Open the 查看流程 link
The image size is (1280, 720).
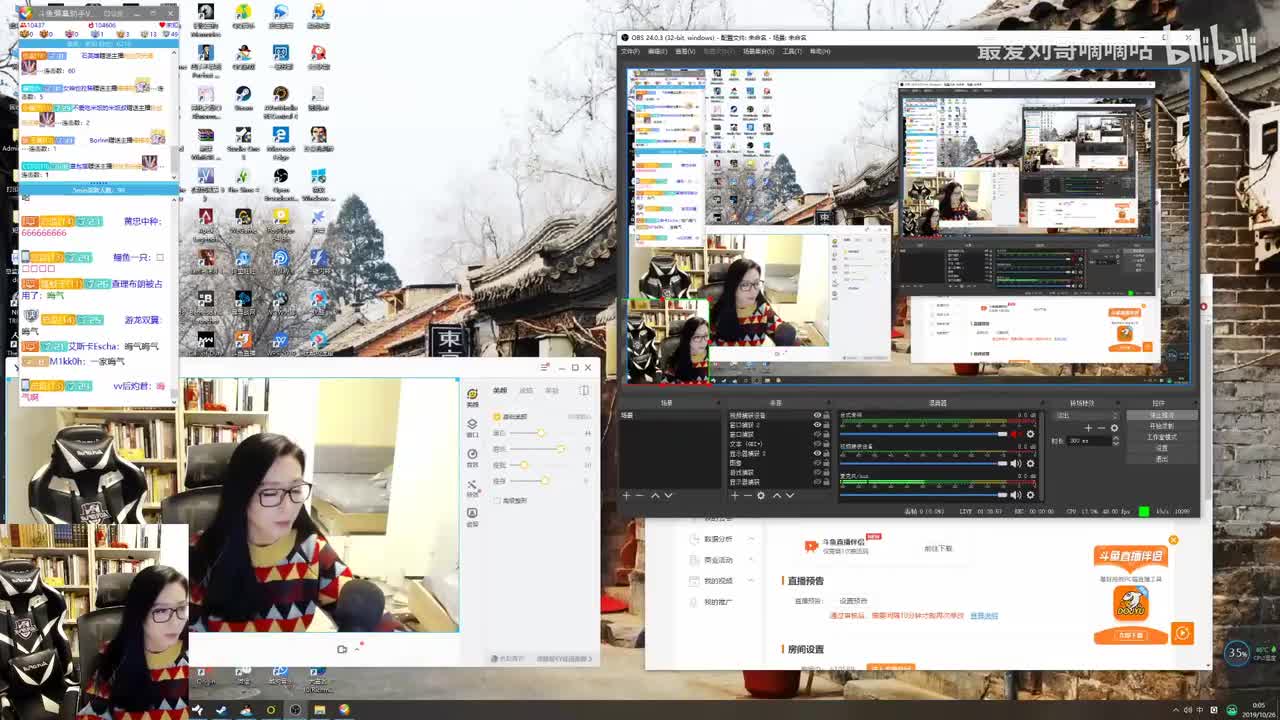984,616
